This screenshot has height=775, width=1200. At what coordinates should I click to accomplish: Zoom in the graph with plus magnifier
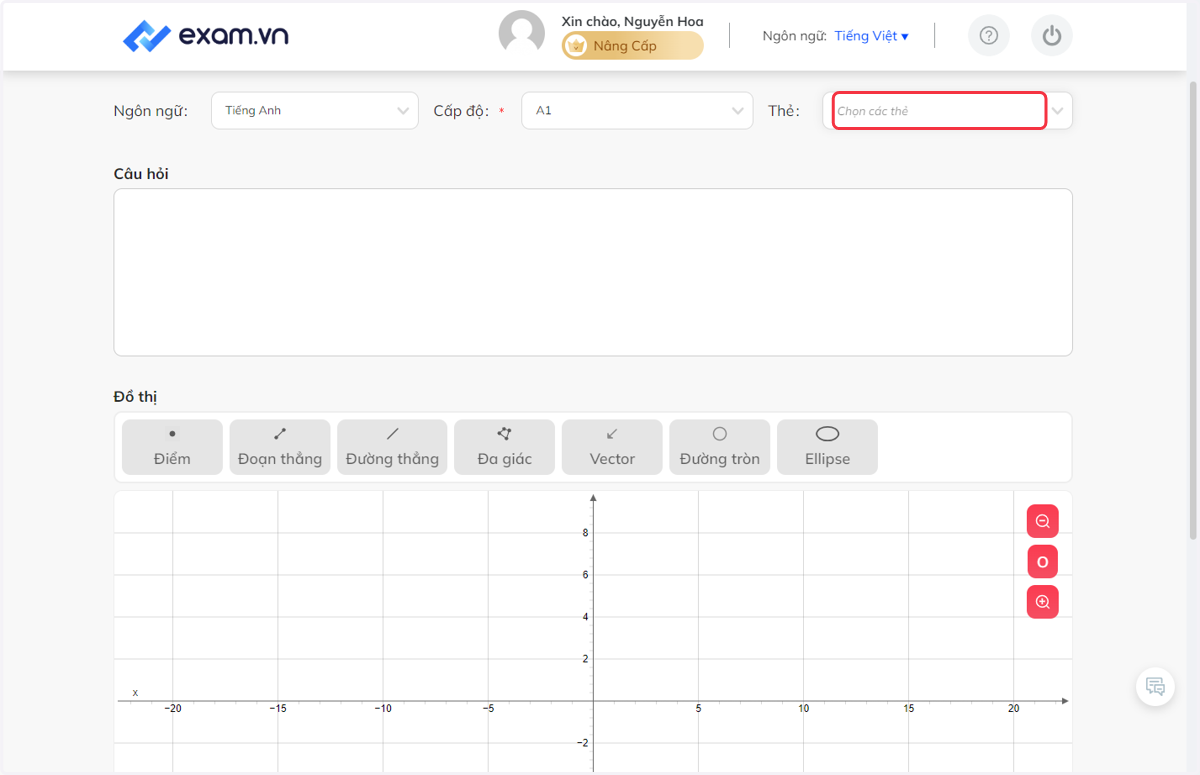coord(1043,602)
